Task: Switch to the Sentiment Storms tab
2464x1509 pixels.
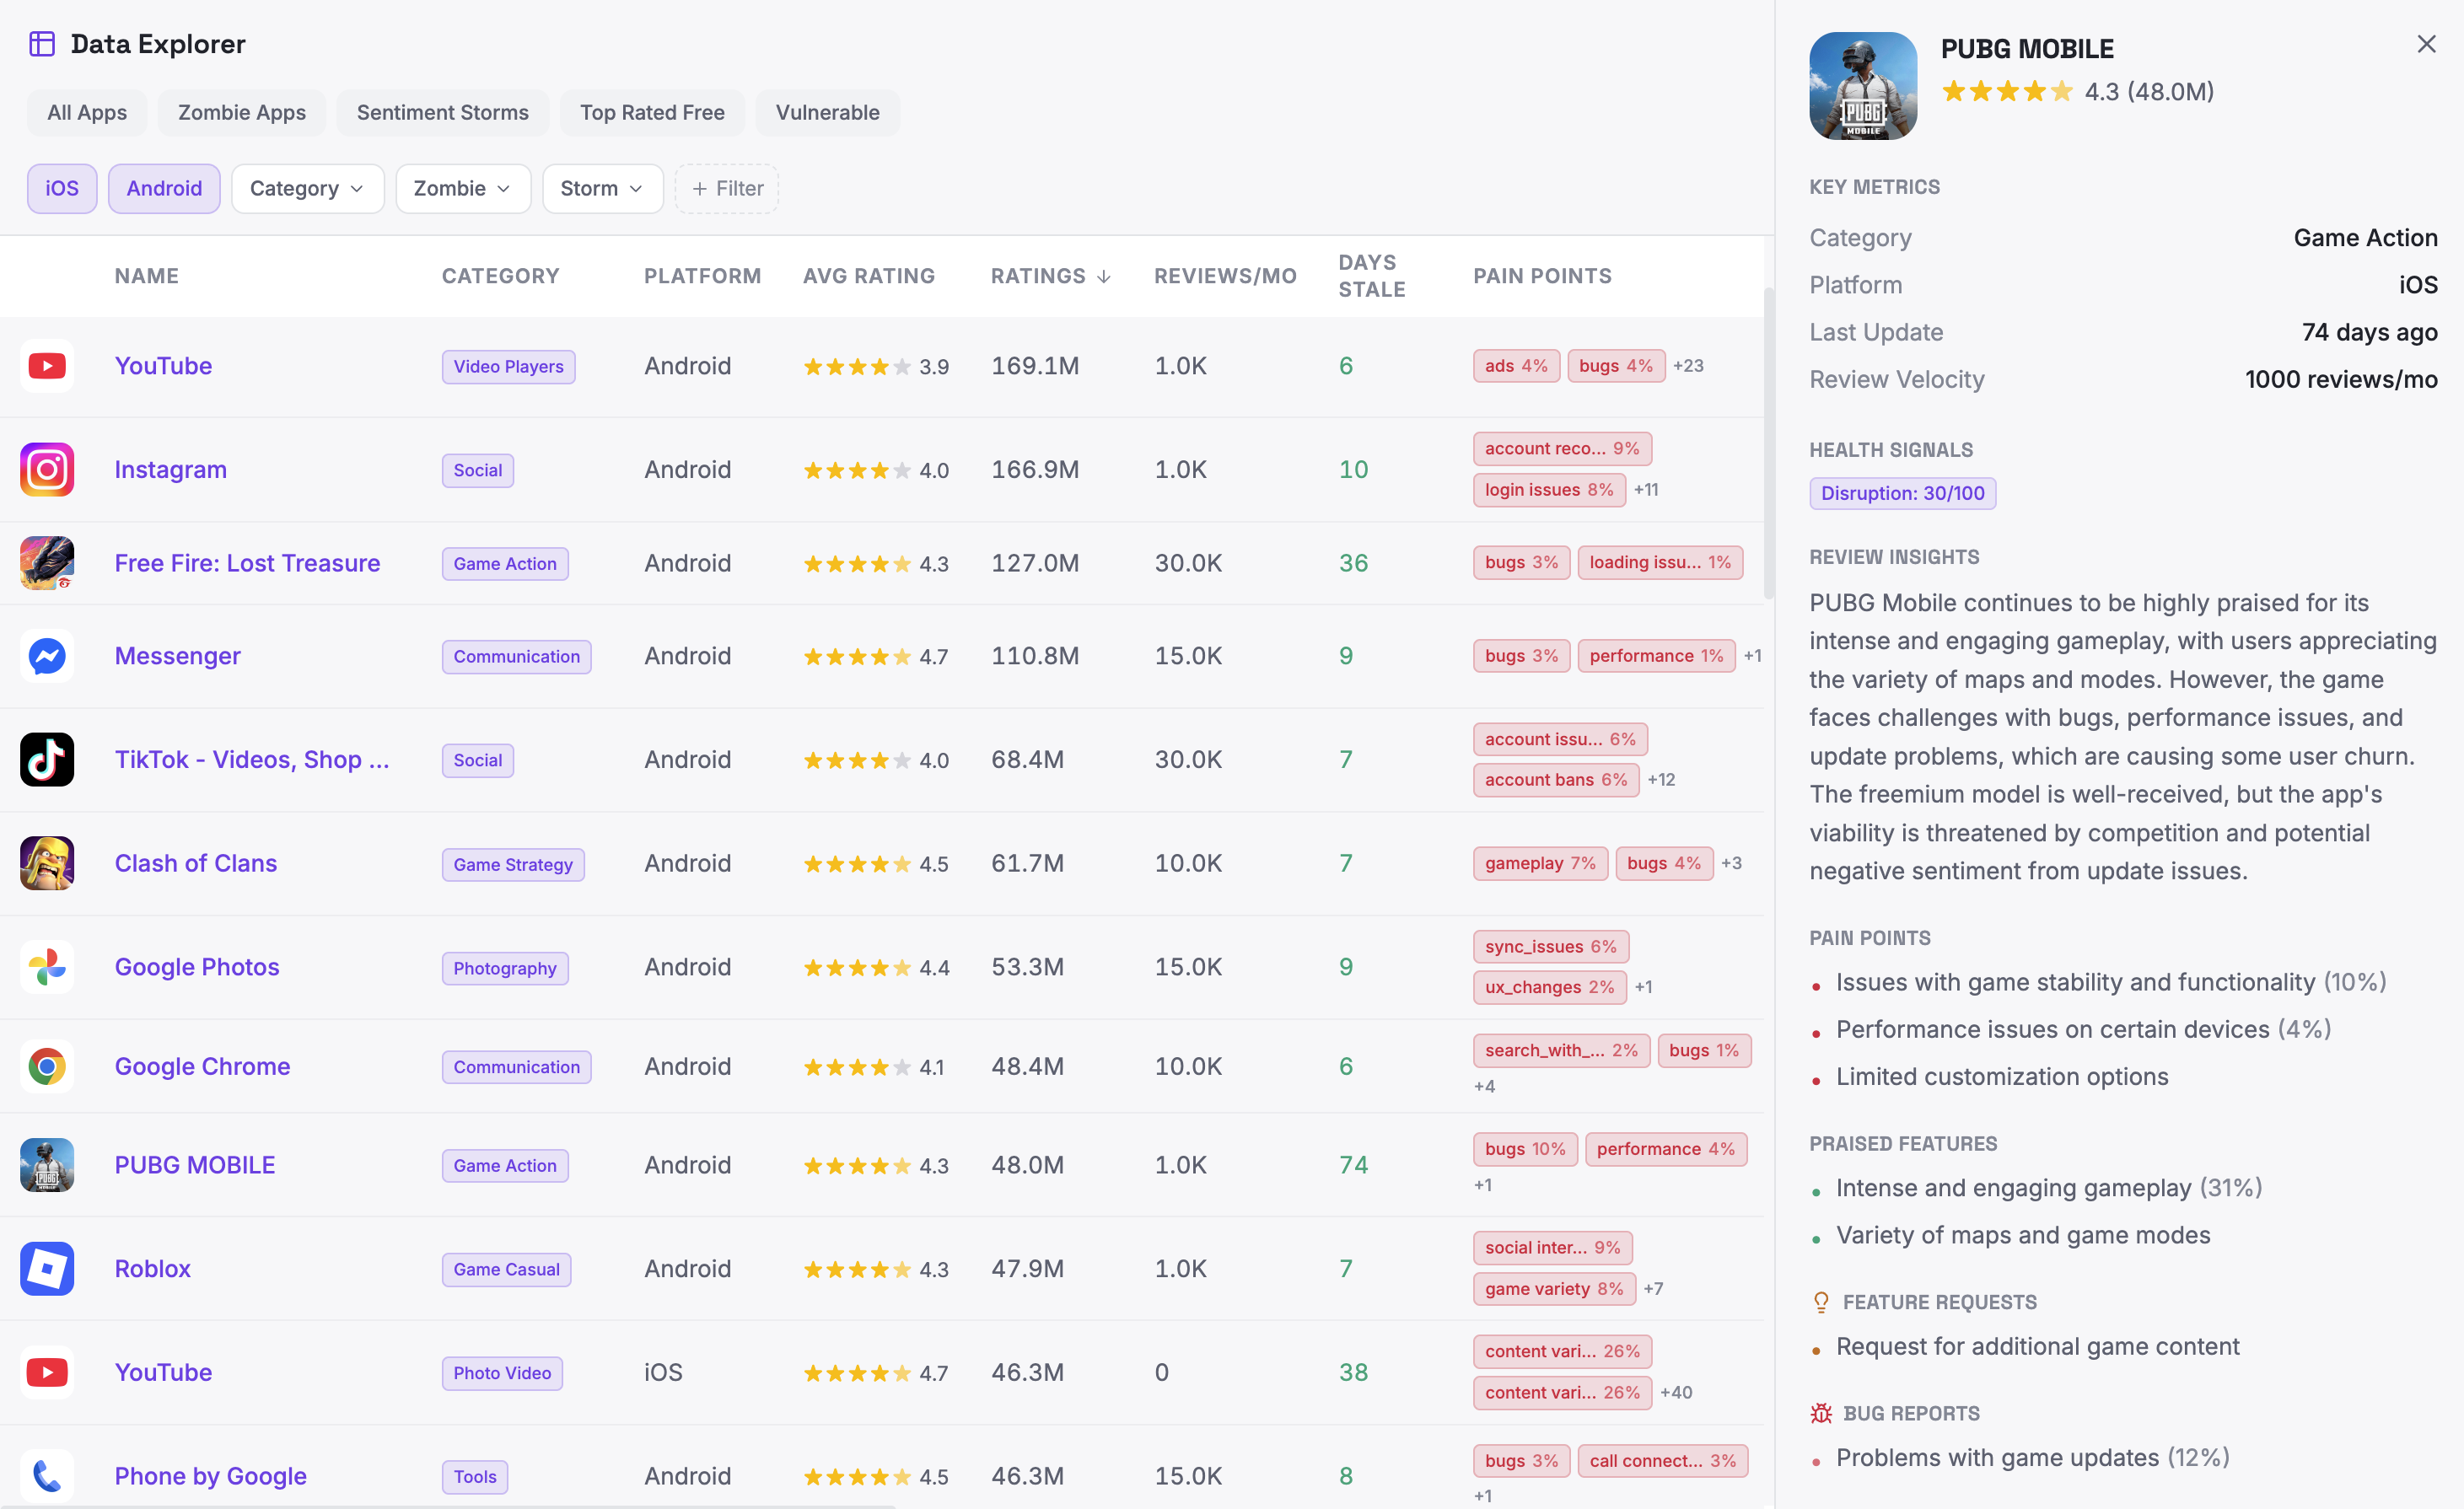Action: [442, 112]
